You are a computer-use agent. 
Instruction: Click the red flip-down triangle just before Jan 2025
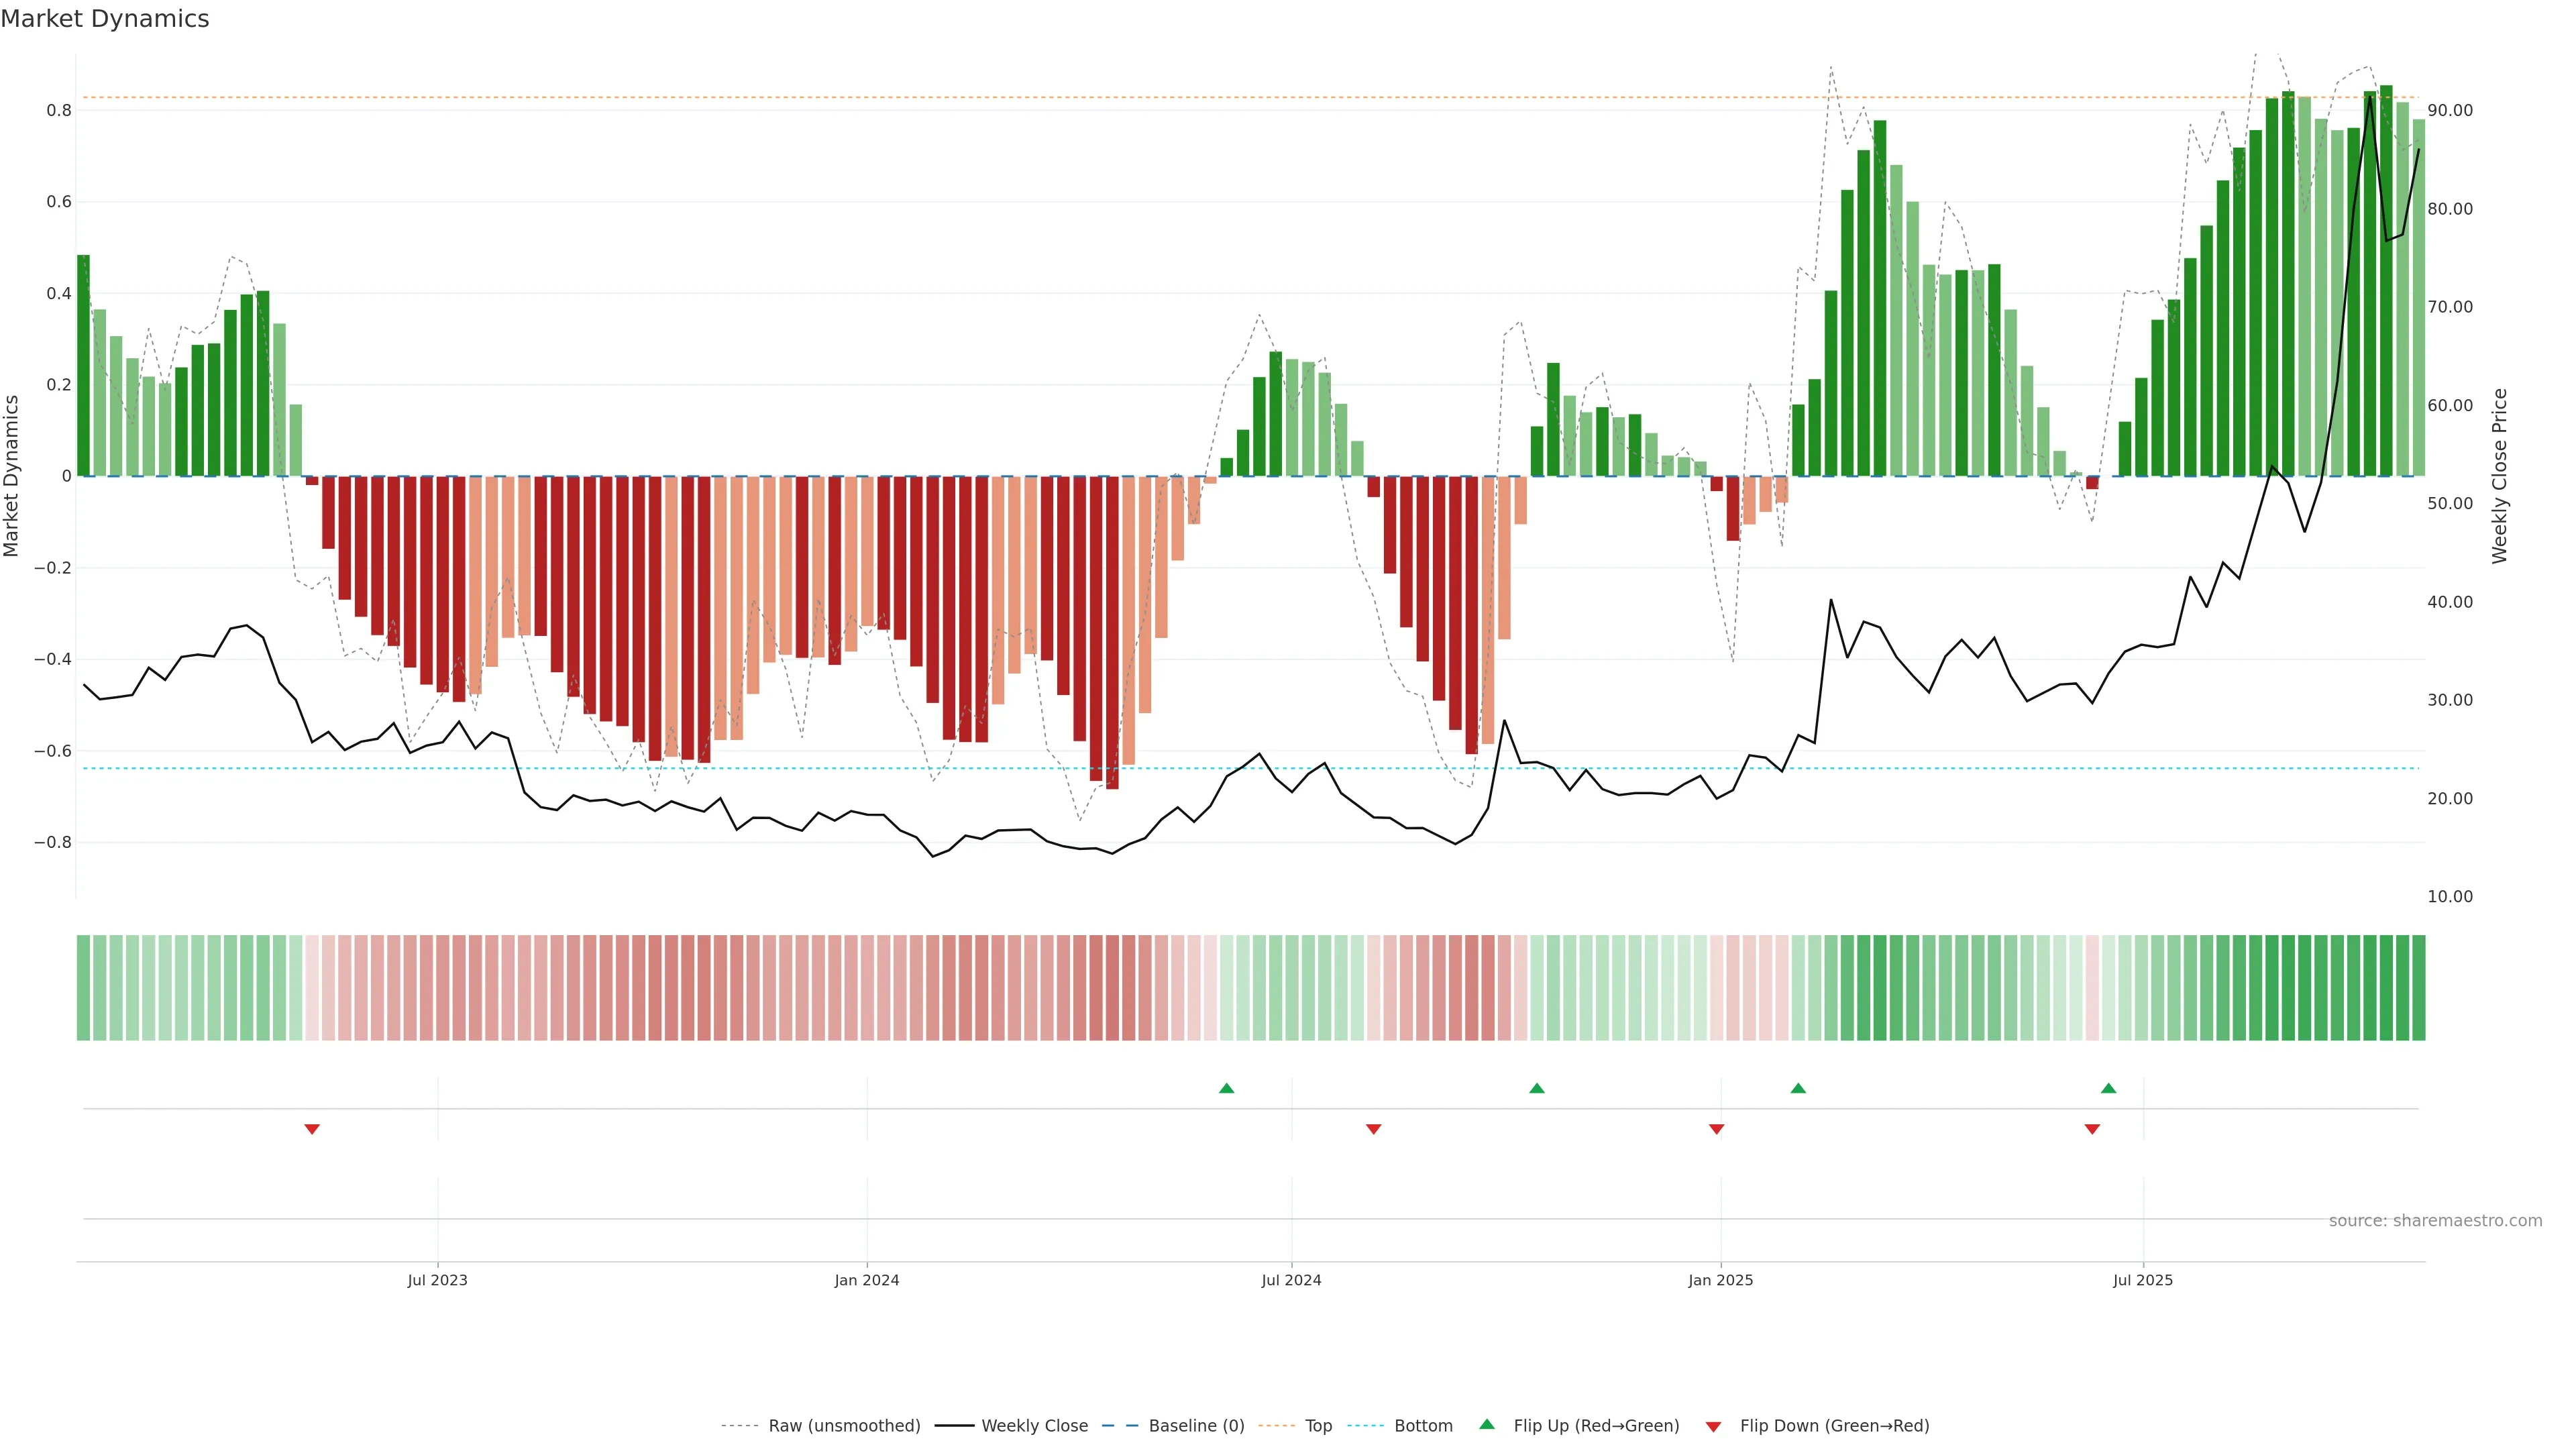coord(1716,1129)
